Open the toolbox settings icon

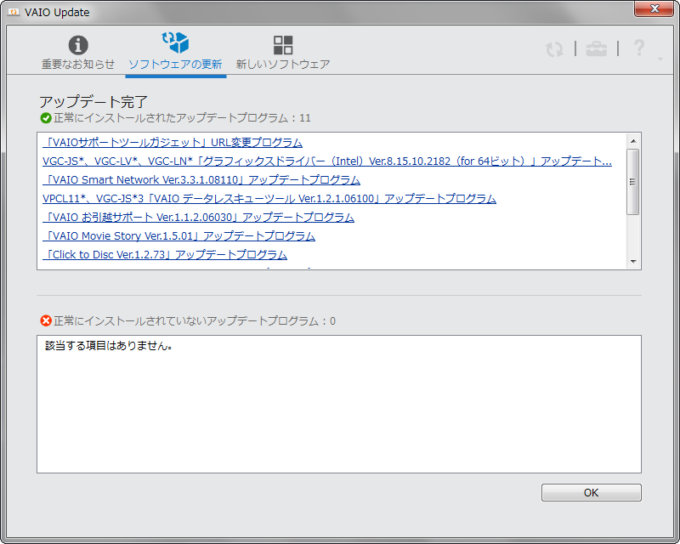pos(596,49)
